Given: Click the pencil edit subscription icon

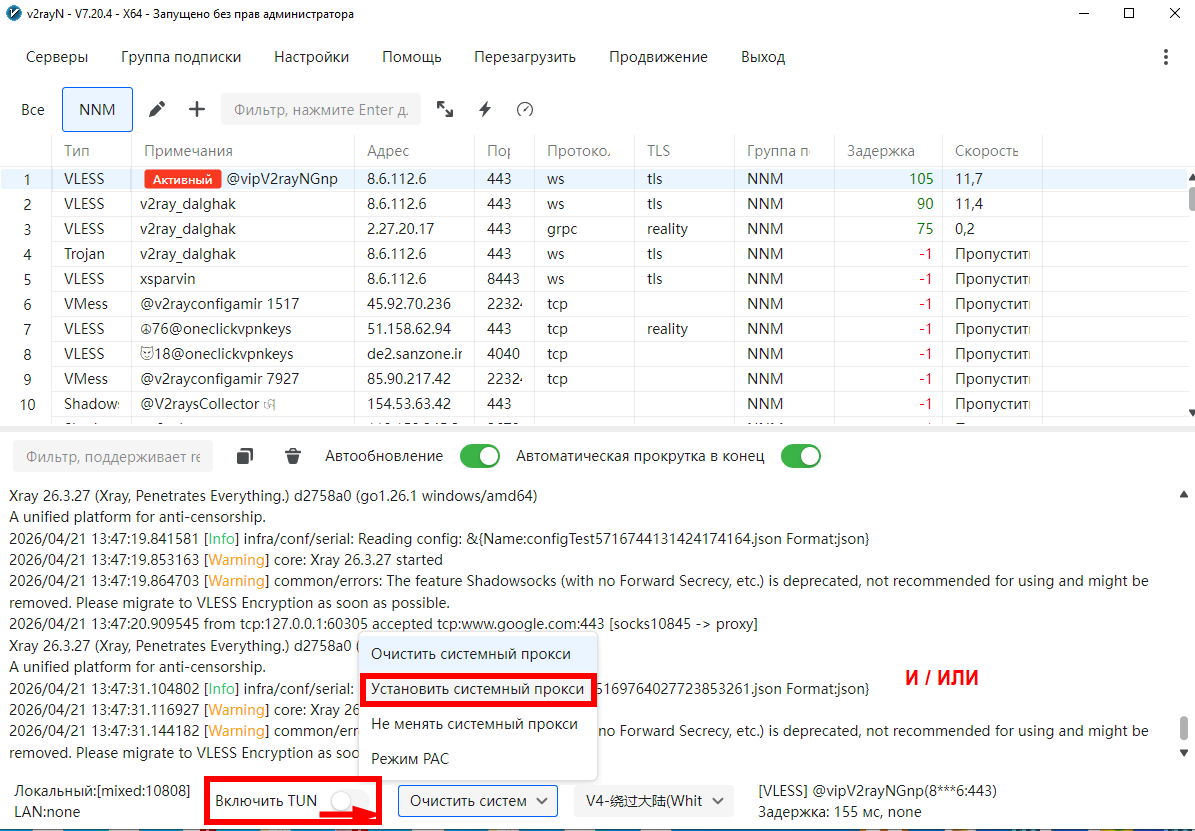Looking at the screenshot, I should tap(157, 110).
